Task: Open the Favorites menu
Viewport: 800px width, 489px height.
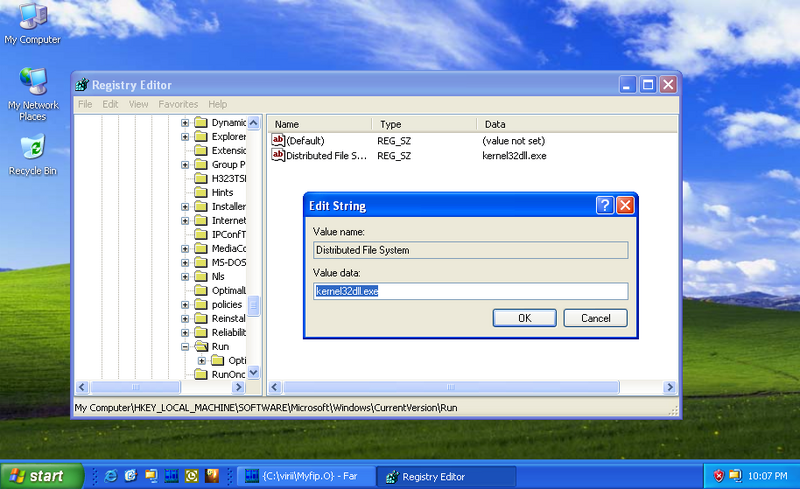Action: point(178,104)
